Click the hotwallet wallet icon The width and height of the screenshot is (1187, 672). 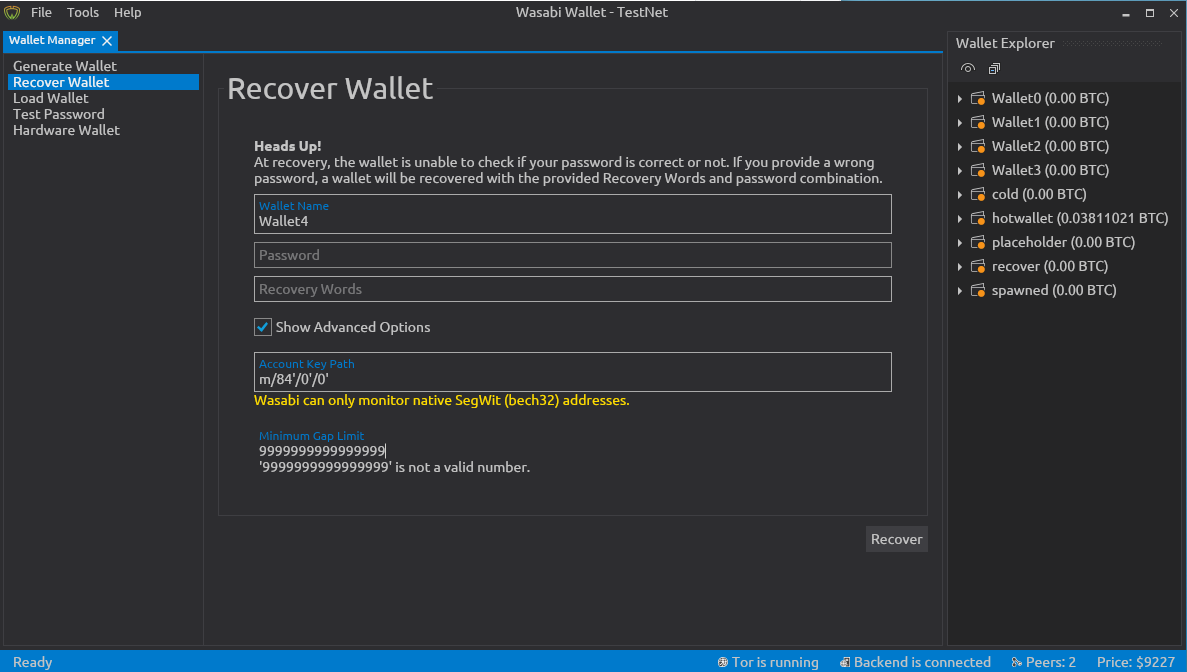click(x=978, y=219)
